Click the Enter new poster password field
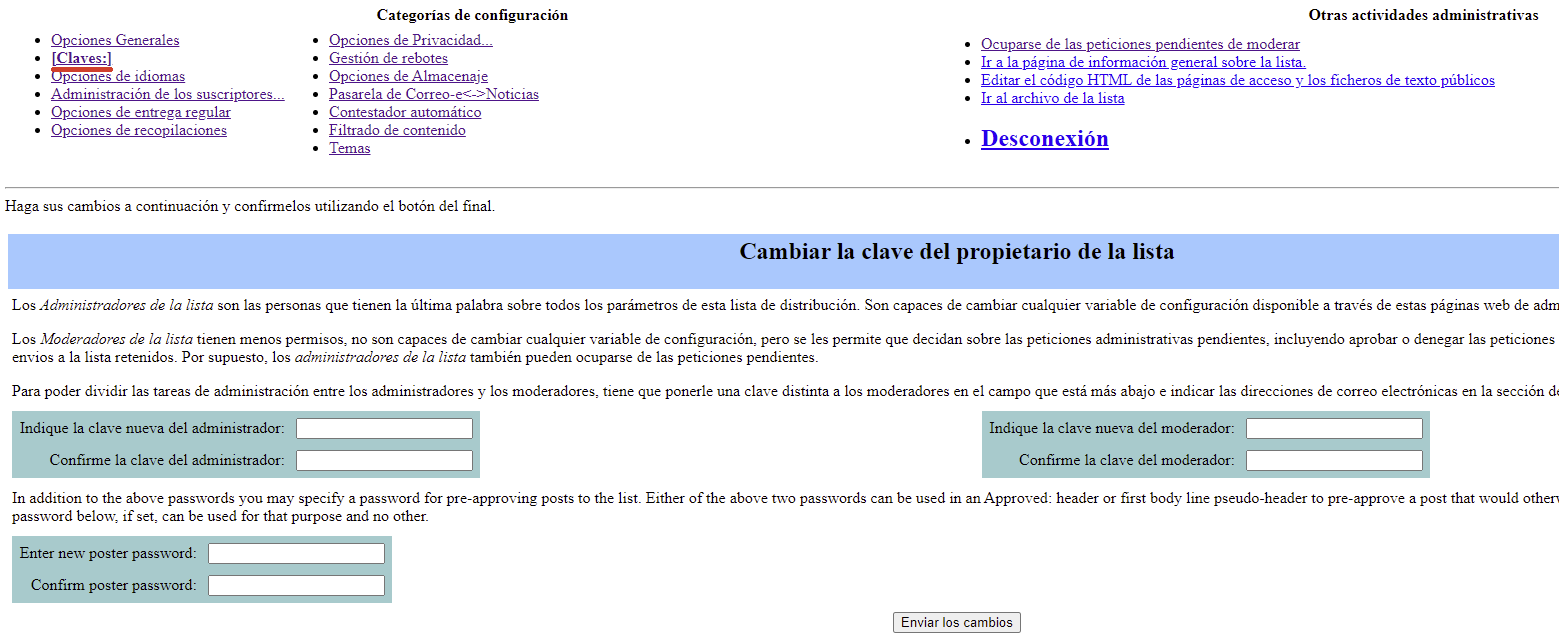 296,554
